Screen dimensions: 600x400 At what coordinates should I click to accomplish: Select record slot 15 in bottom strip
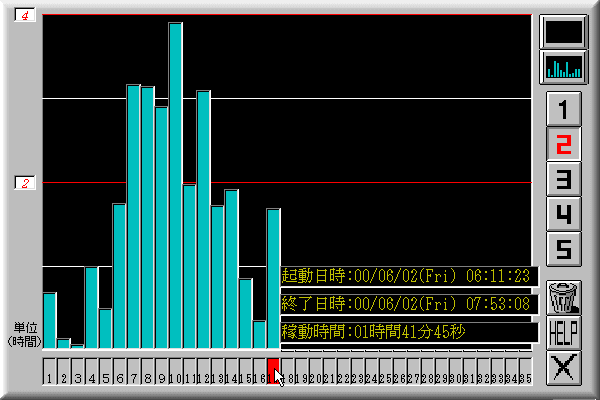tap(245, 371)
